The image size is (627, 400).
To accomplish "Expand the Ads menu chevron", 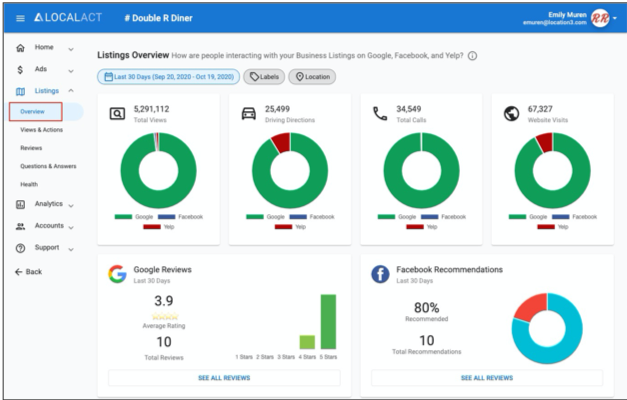I will [71, 71].
